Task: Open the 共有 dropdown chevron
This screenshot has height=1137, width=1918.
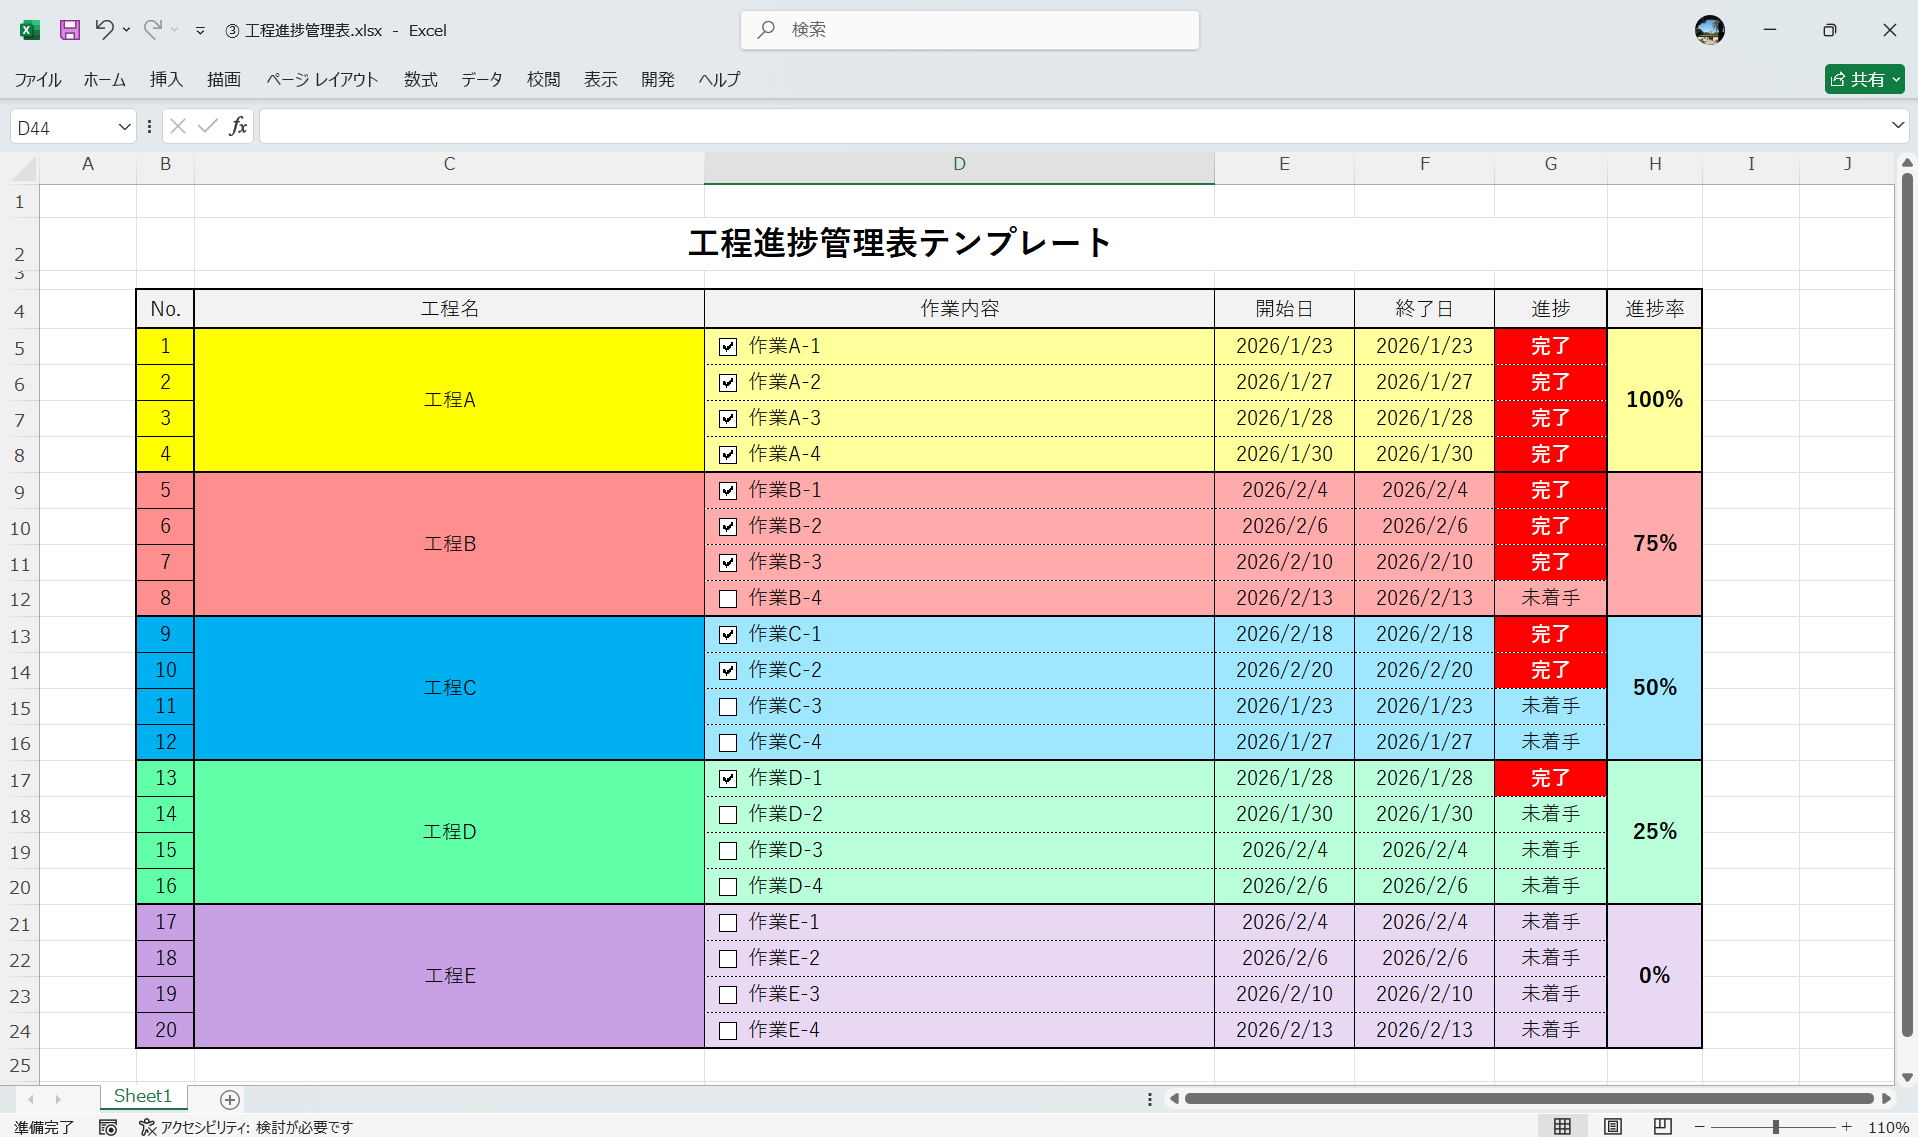Action: coord(1896,79)
